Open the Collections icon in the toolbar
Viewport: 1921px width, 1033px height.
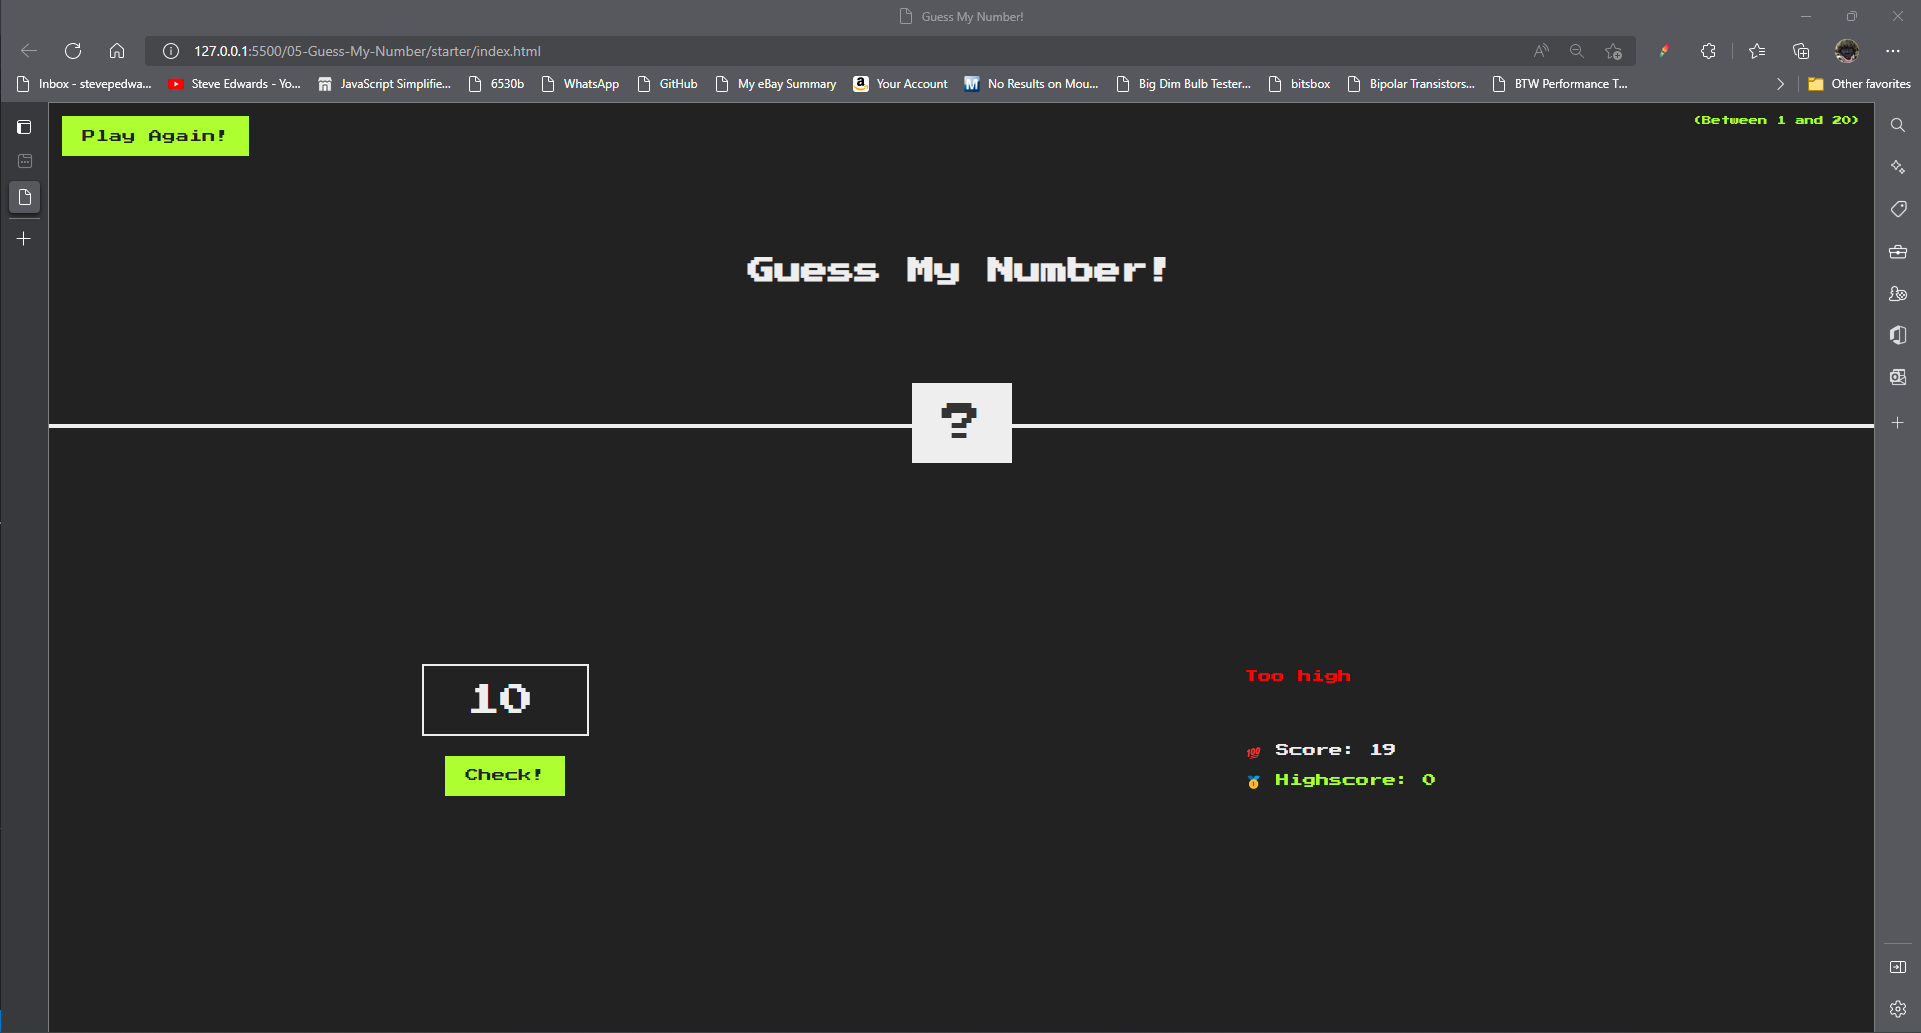tap(1801, 51)
